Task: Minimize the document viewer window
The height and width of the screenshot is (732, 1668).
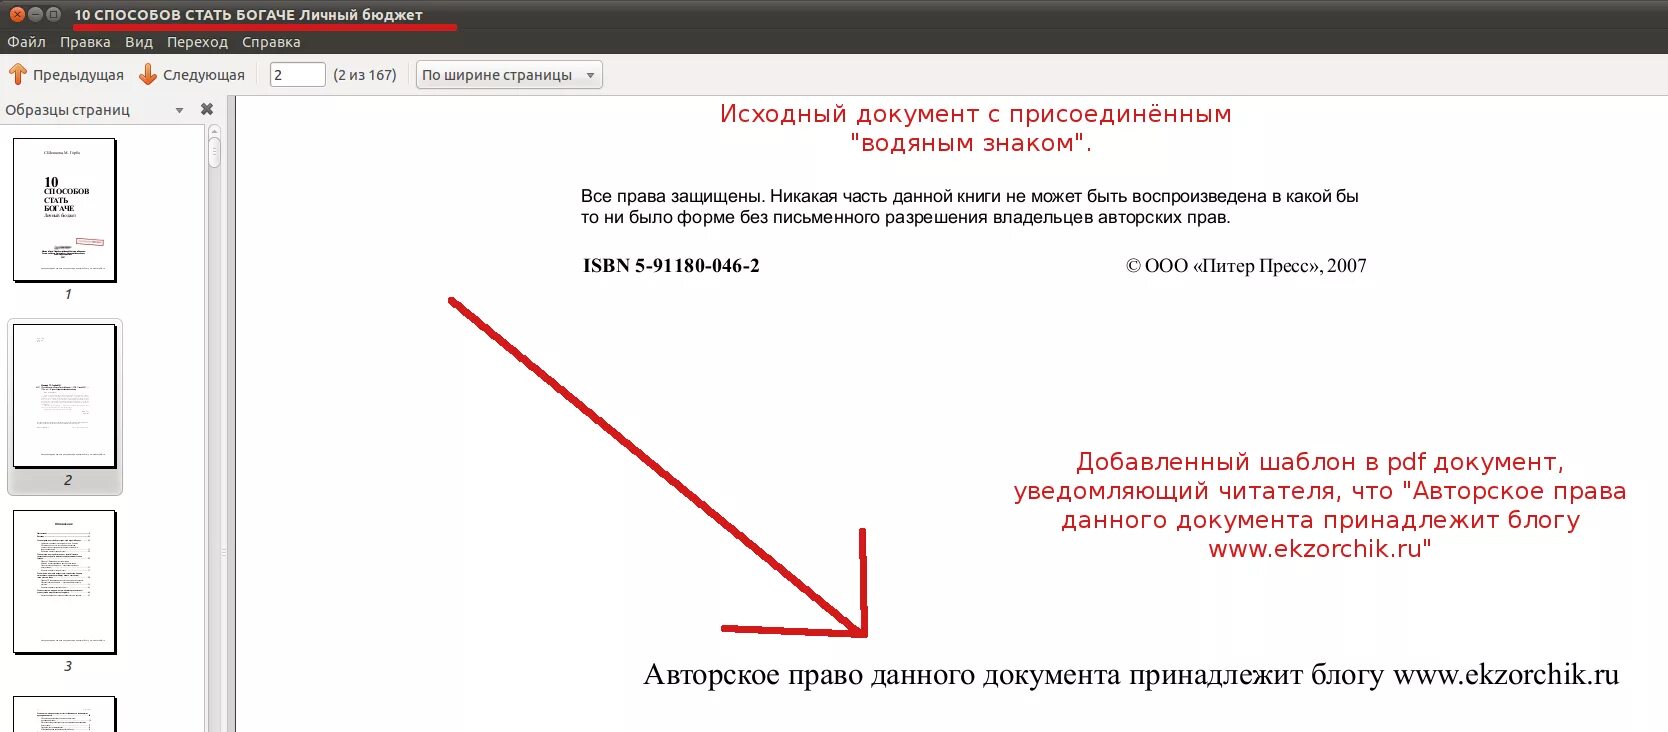Action: (35, 14)
